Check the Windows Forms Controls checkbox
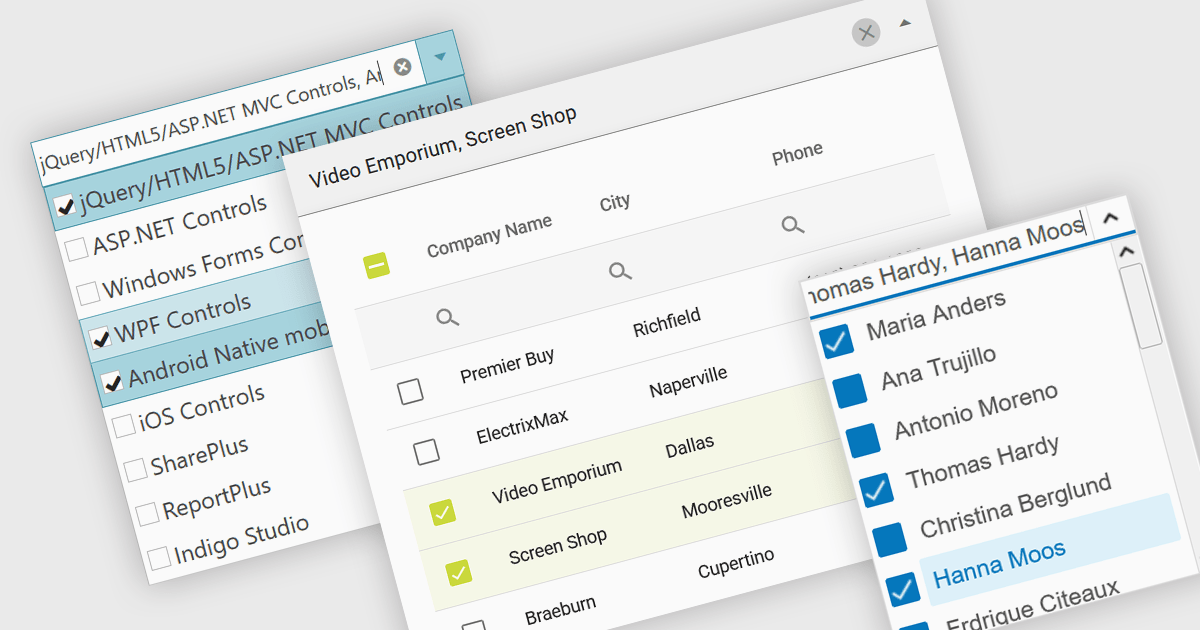The width and height of the screenshot is (1200, 630). click(89, 293)
